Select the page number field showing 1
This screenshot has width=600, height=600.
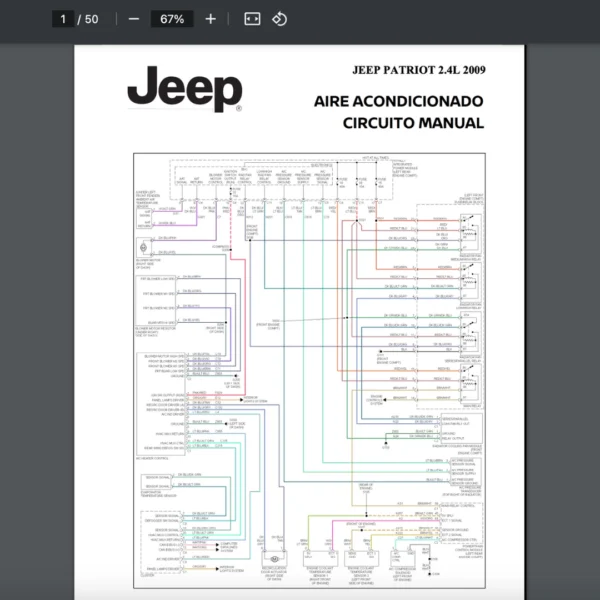point(63,19)
